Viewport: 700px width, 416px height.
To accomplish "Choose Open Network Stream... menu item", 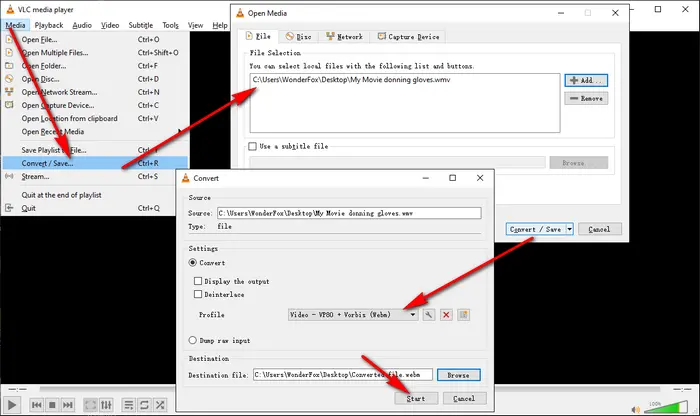I will click(95, 92).
